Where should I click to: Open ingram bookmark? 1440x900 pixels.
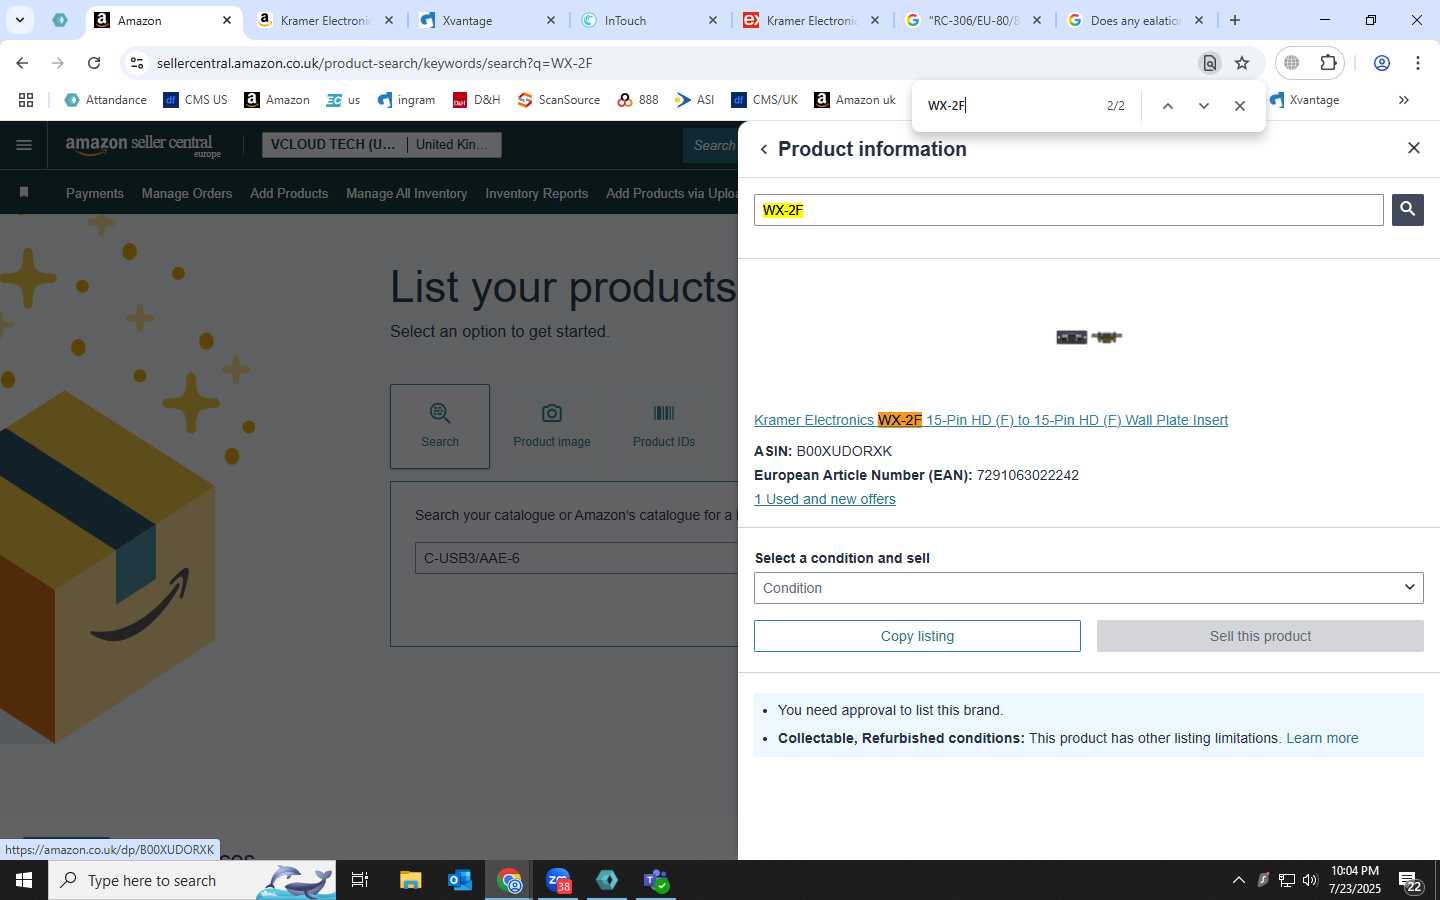[x=406, y=100]
